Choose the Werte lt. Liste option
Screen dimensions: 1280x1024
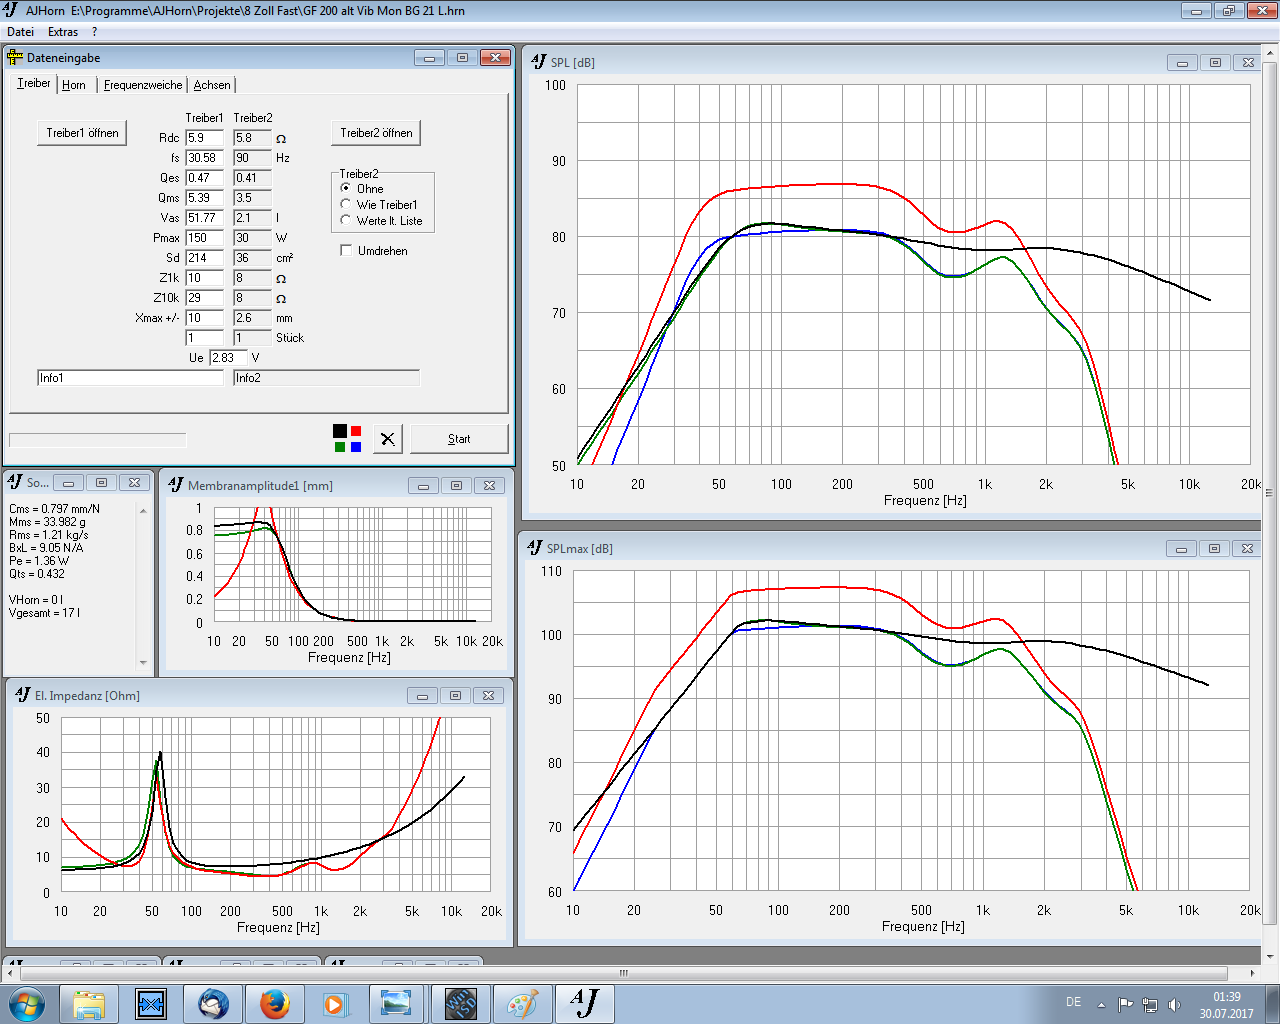click(x=346, y=220)
